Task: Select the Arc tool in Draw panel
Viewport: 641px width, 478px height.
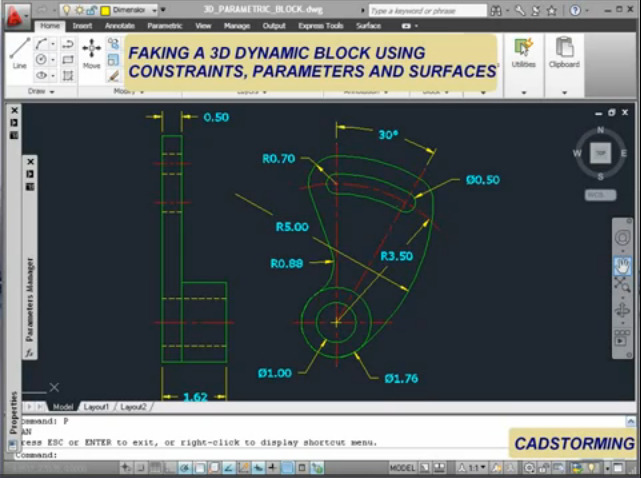Action: [x=41, y=43]
